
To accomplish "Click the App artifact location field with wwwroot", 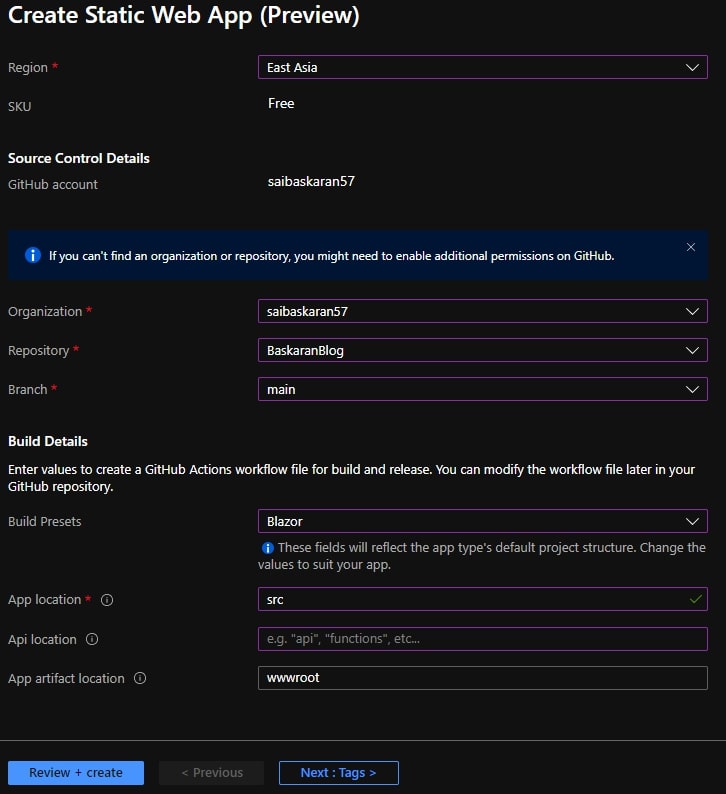I will point(482,678).
